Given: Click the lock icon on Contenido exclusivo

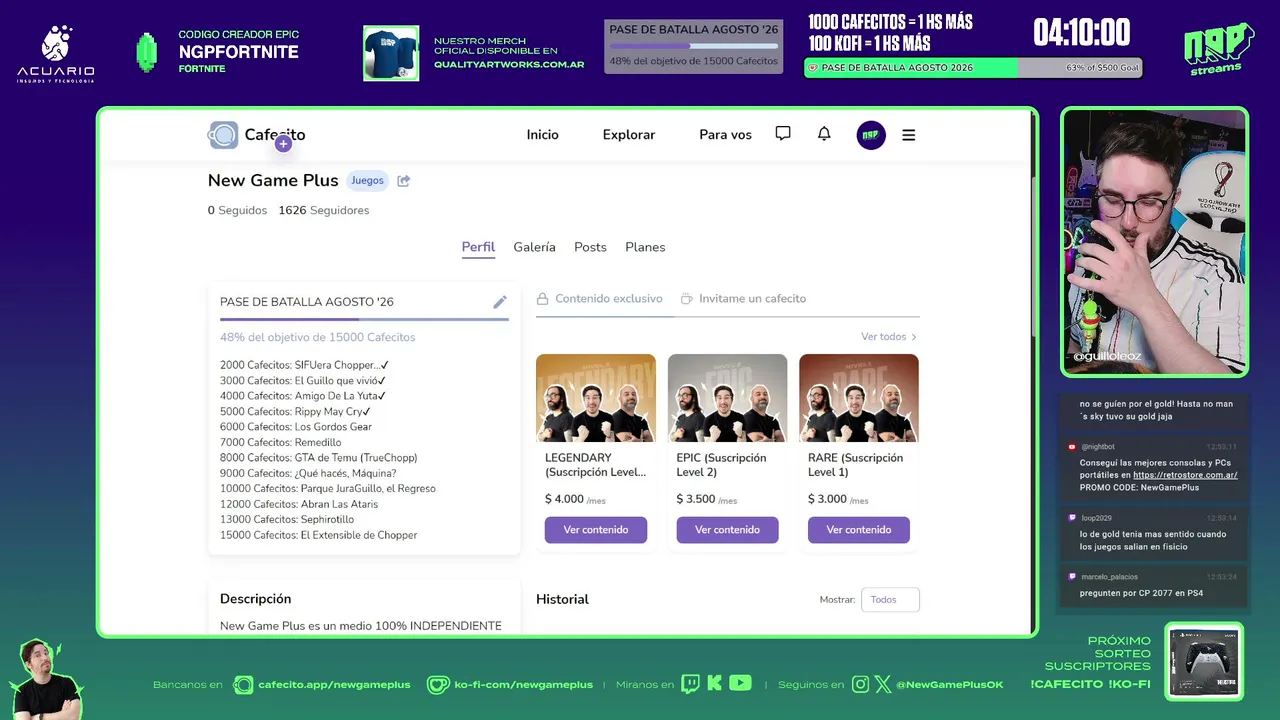Looking at the screenshot, I should [543, 299].
